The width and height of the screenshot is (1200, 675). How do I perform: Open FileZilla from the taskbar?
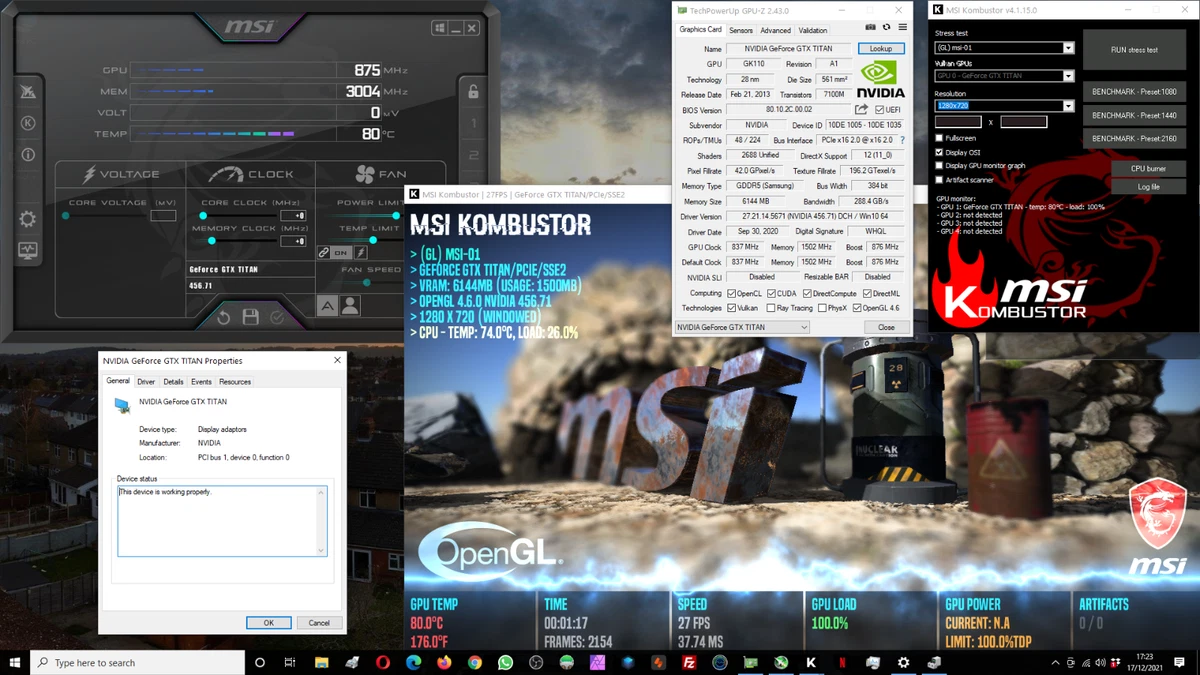[689, 662]
